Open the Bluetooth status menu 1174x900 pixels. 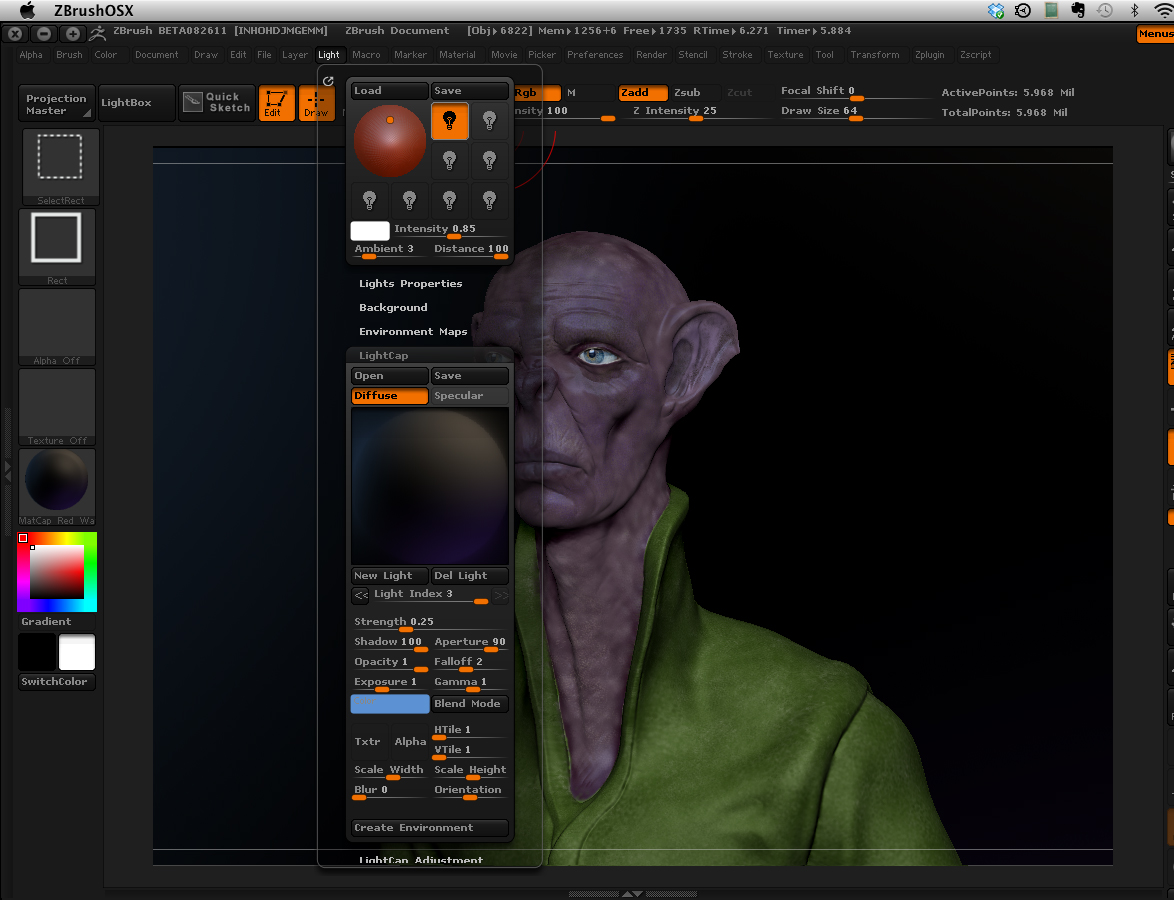click(x=1134, y=10)
